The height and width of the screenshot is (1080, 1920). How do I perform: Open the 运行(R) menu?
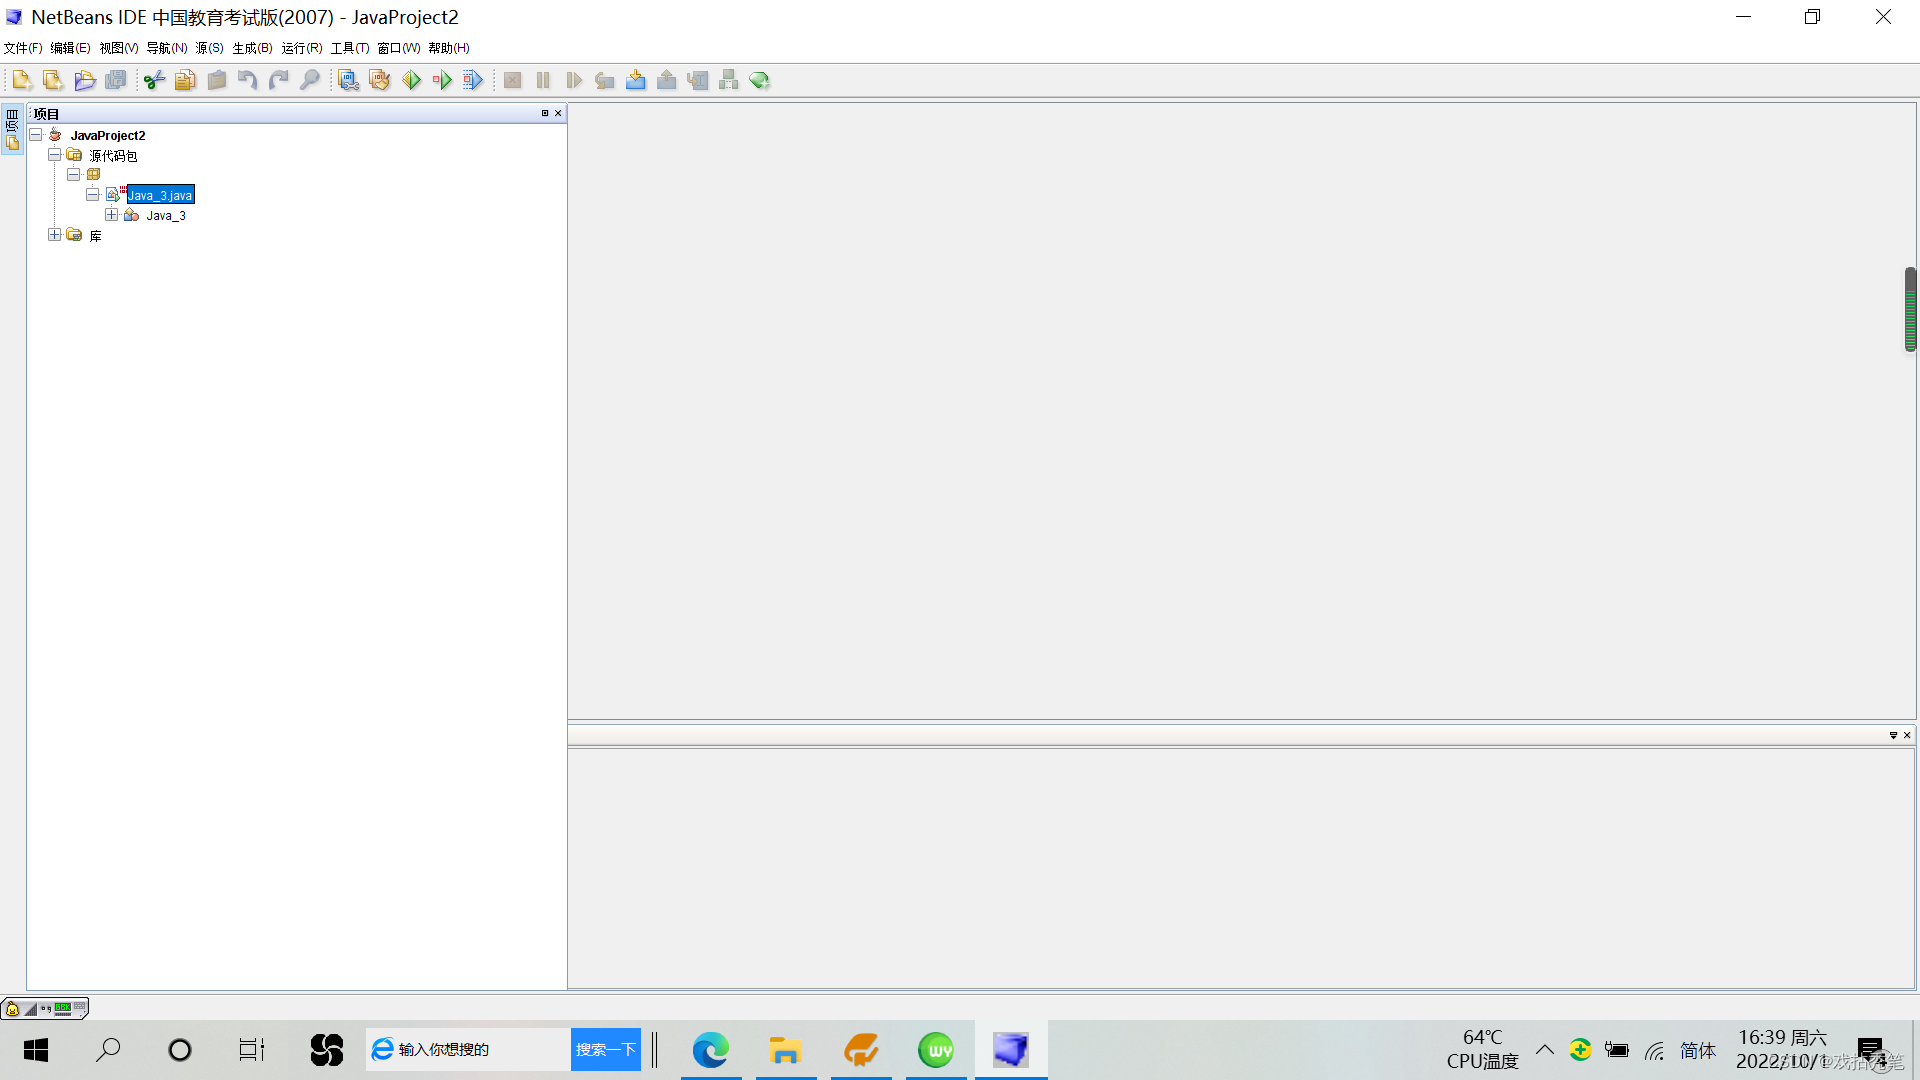pos(301,48)
